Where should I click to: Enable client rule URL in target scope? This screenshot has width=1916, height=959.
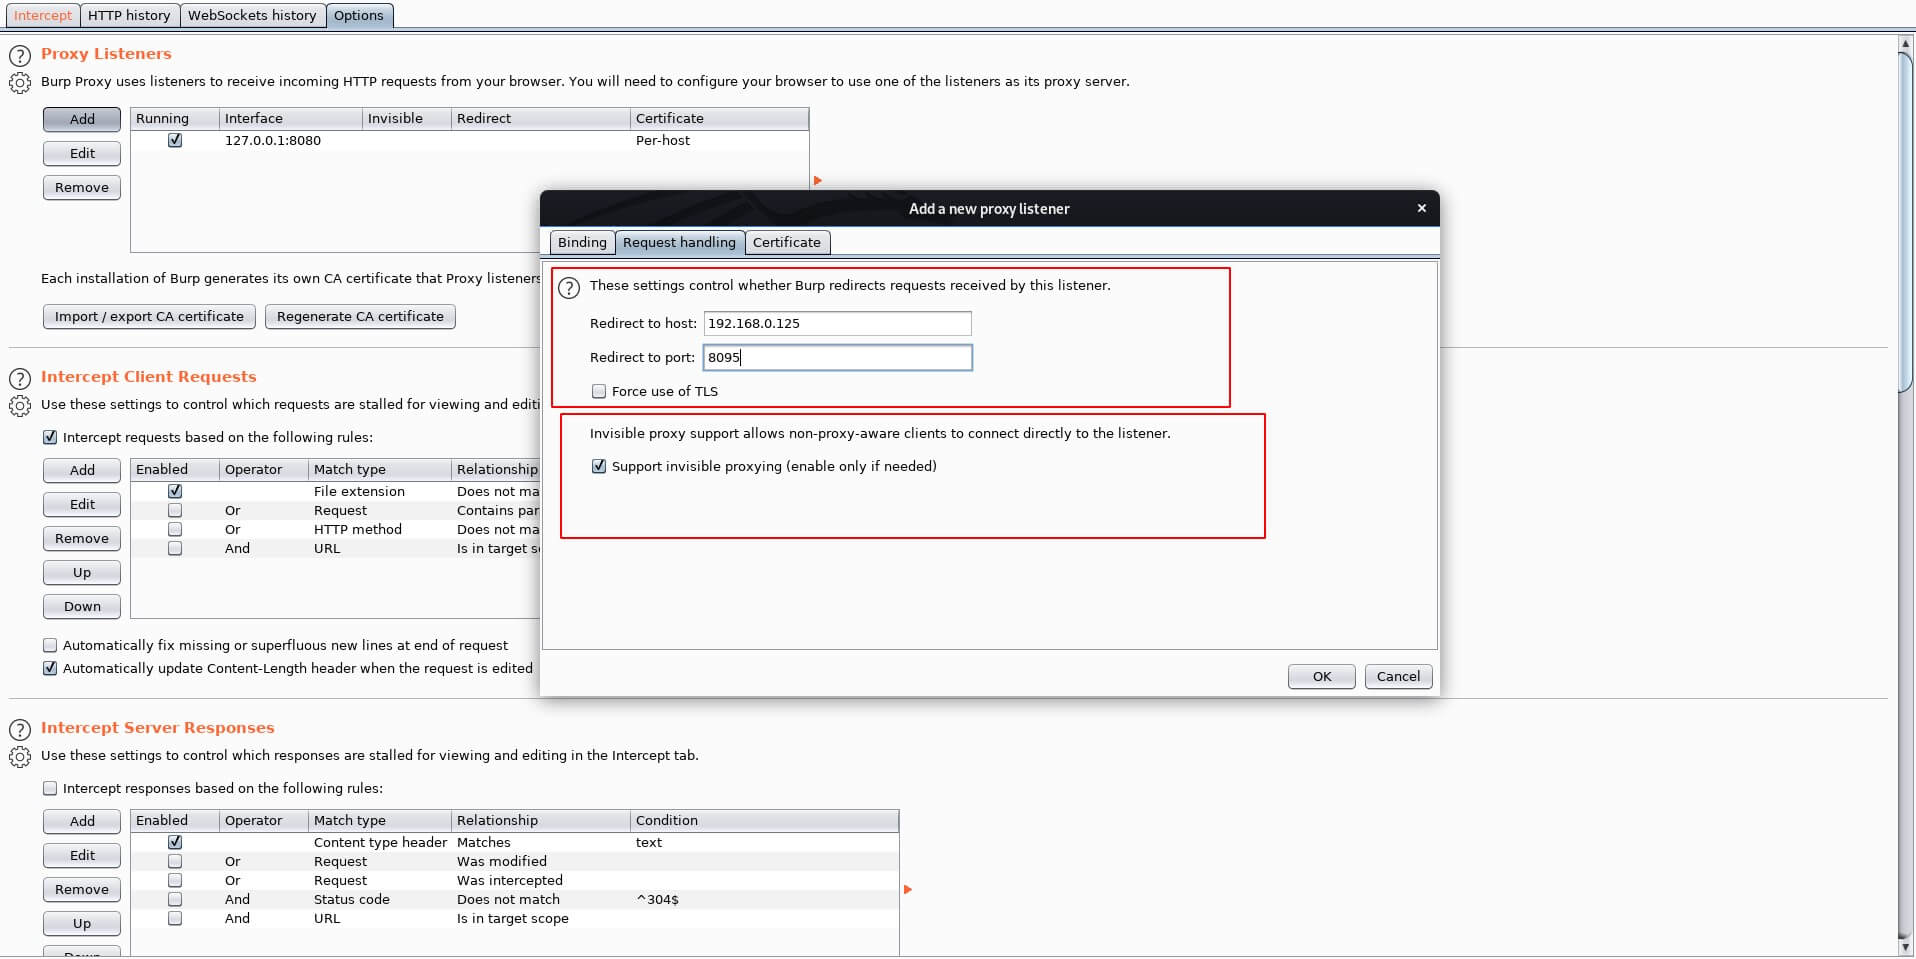(x=175, y=548)
